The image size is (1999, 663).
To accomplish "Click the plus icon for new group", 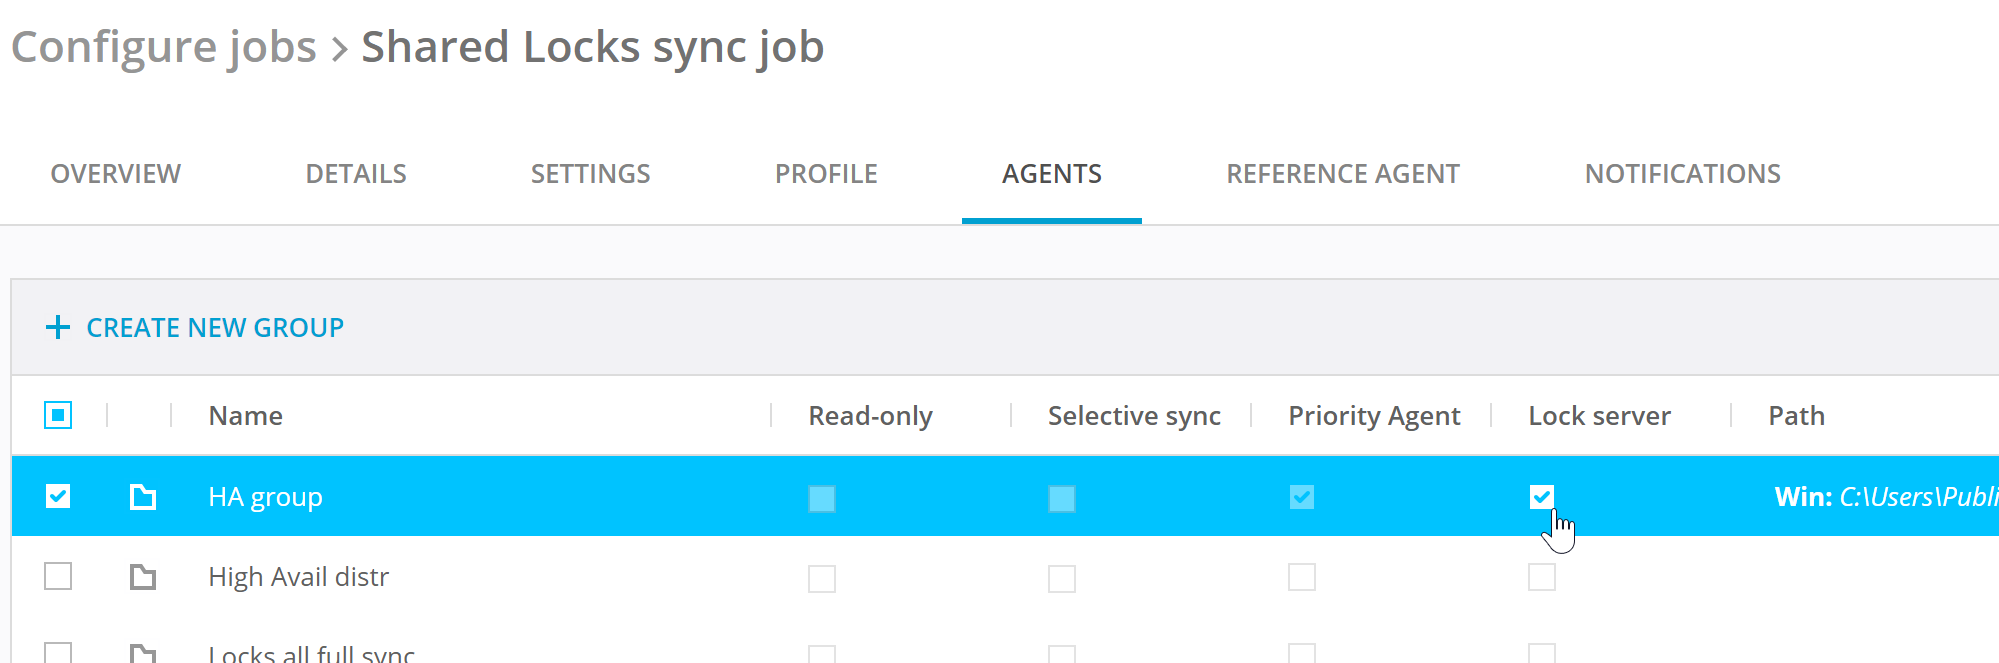I will coord(58,328).
